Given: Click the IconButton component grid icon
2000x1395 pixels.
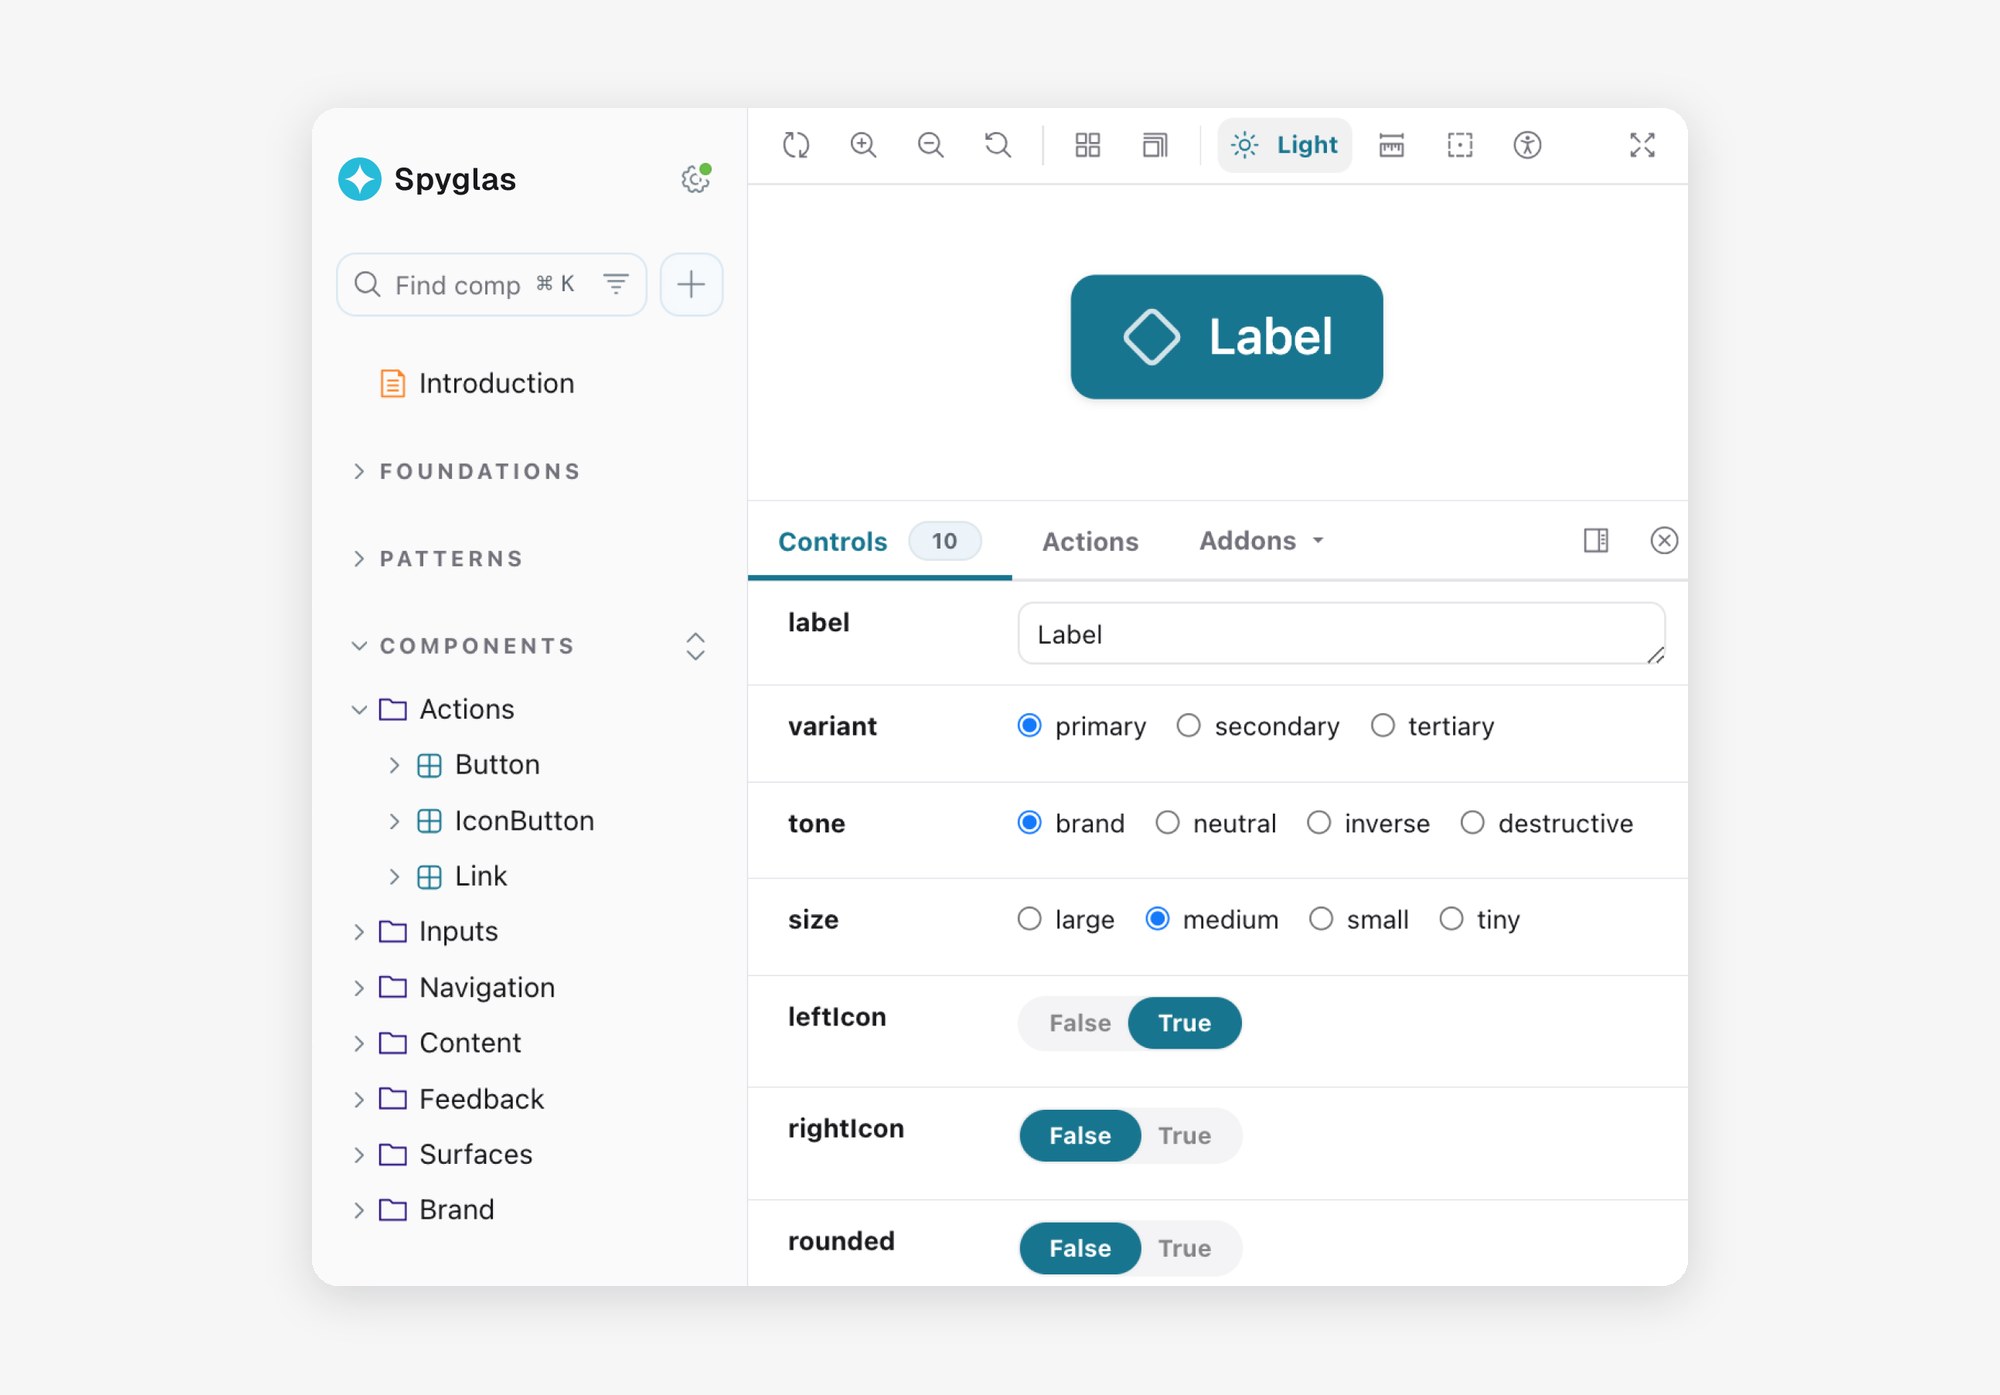Looking at the screenshot, I should (x=429, y=821).
